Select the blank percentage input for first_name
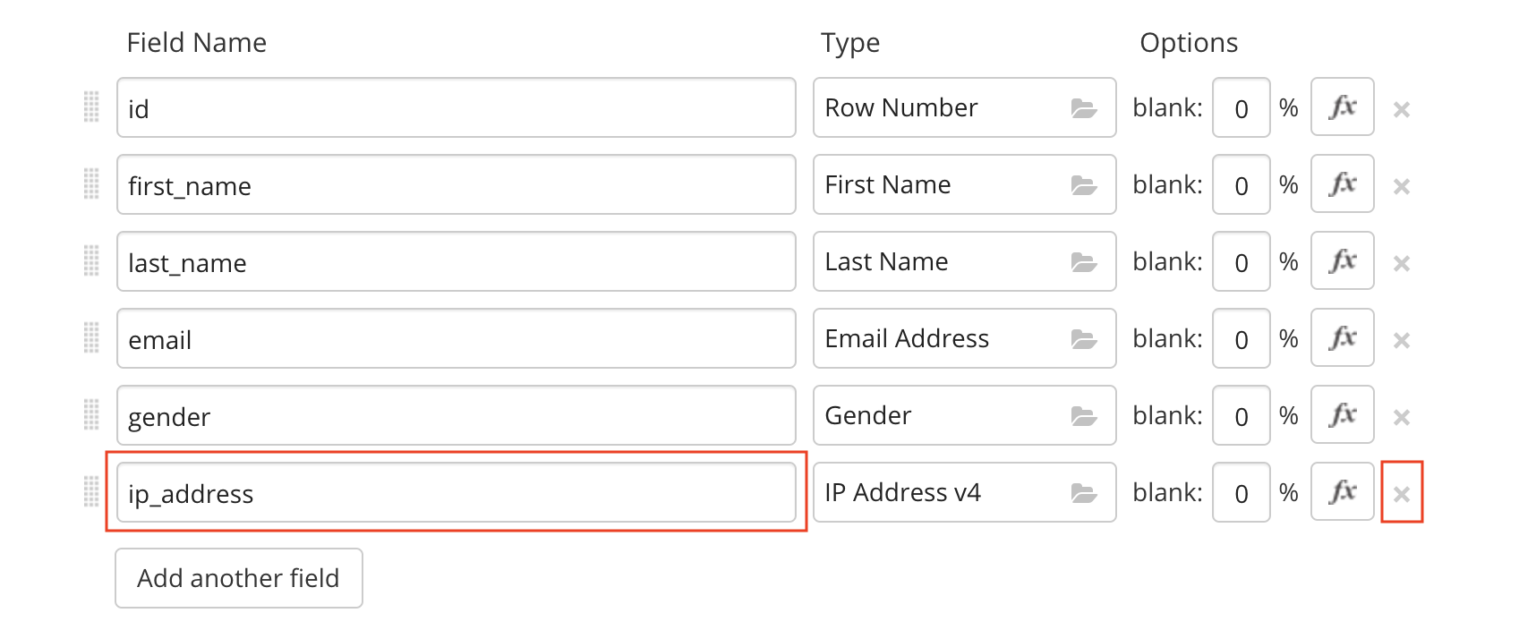The height and width of the screenshot is (630, 1536). [x=1240, y=184]
